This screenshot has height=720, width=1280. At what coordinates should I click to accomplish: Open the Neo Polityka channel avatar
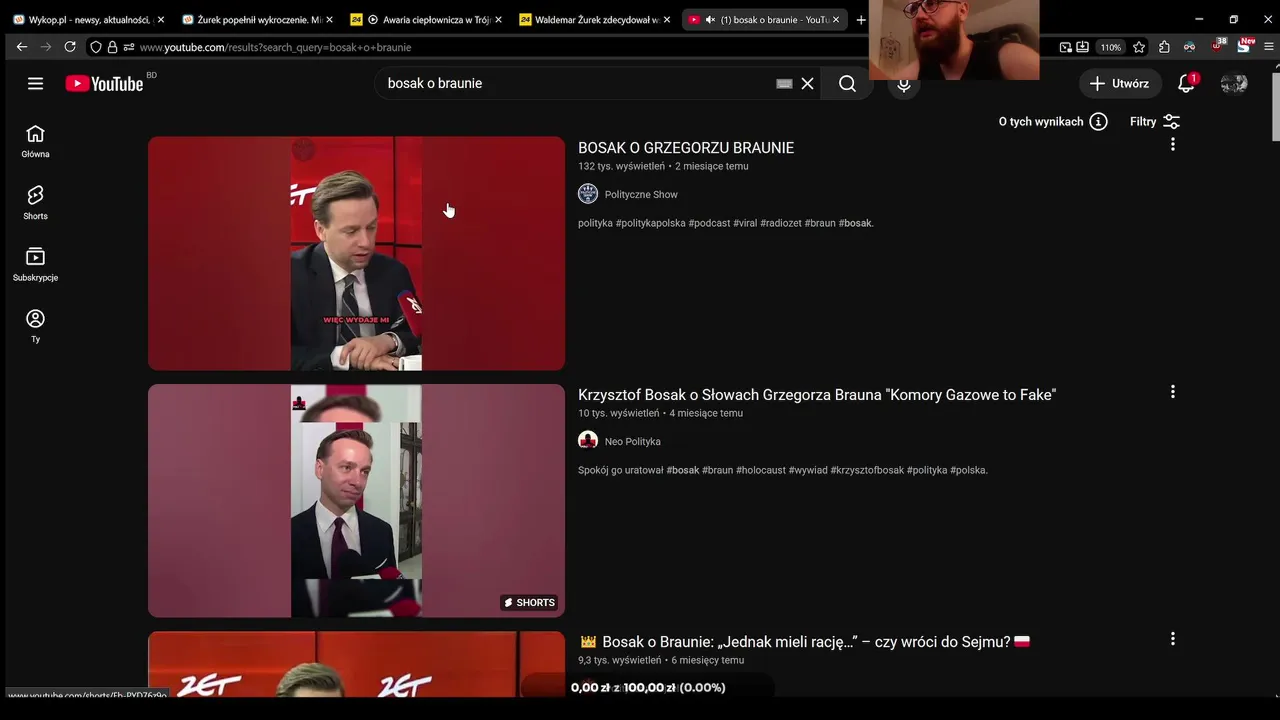588,441
